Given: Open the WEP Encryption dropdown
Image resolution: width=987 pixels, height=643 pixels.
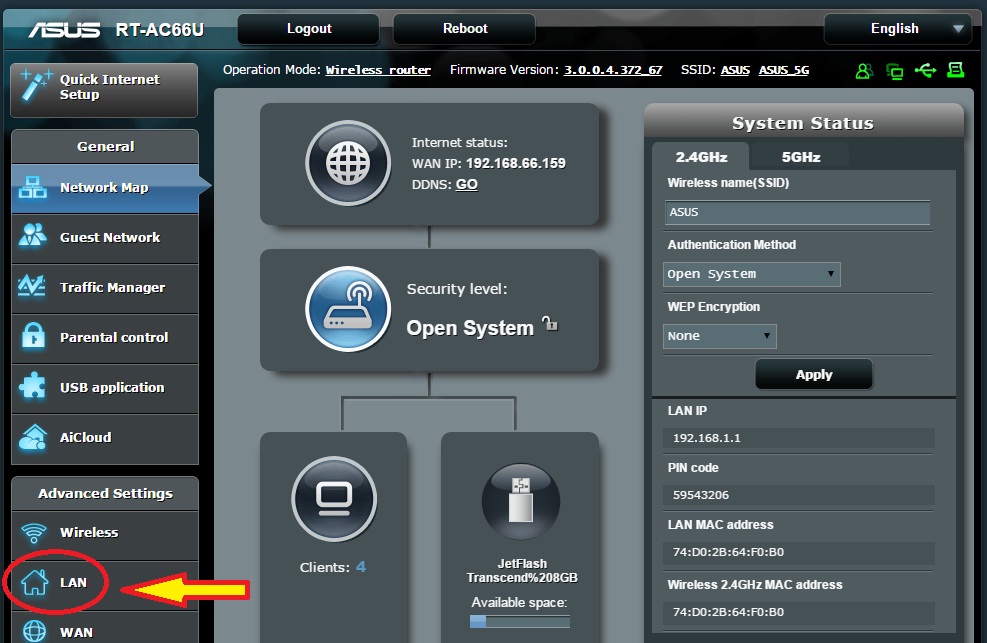Looking at the screenshot, I should pos(719,336).
